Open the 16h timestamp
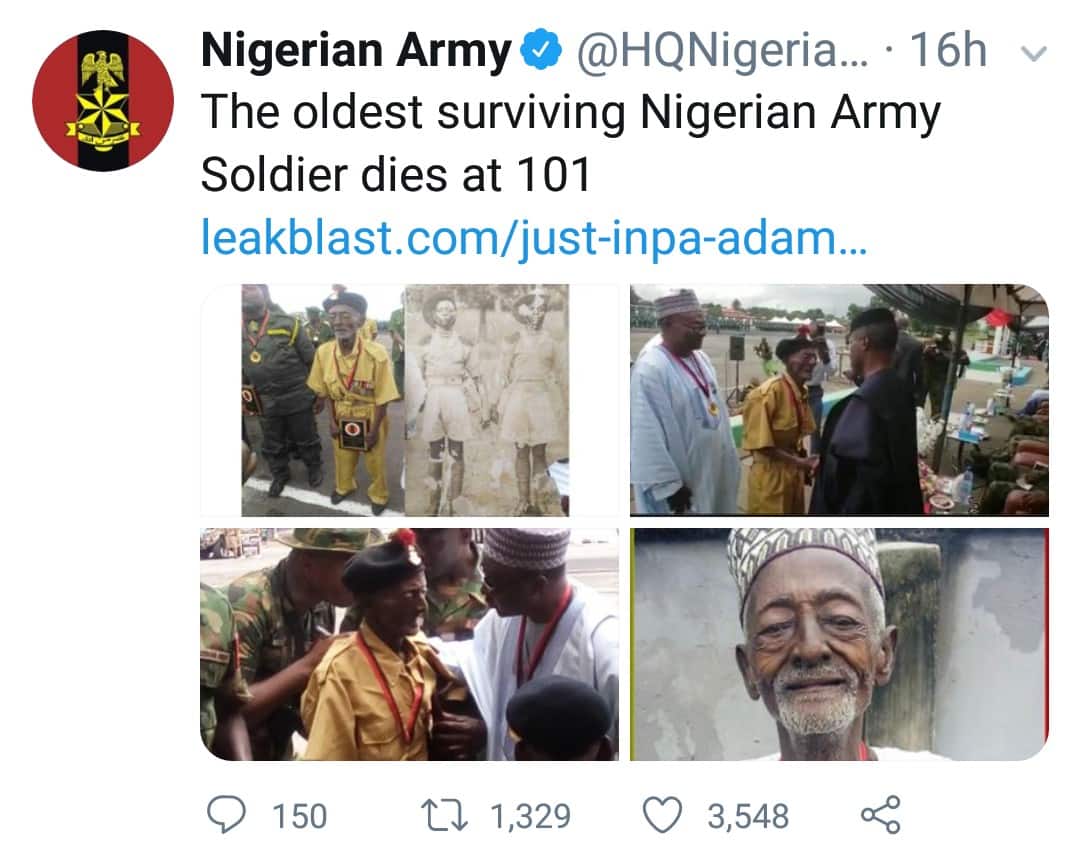 click(x=947, y=52)
